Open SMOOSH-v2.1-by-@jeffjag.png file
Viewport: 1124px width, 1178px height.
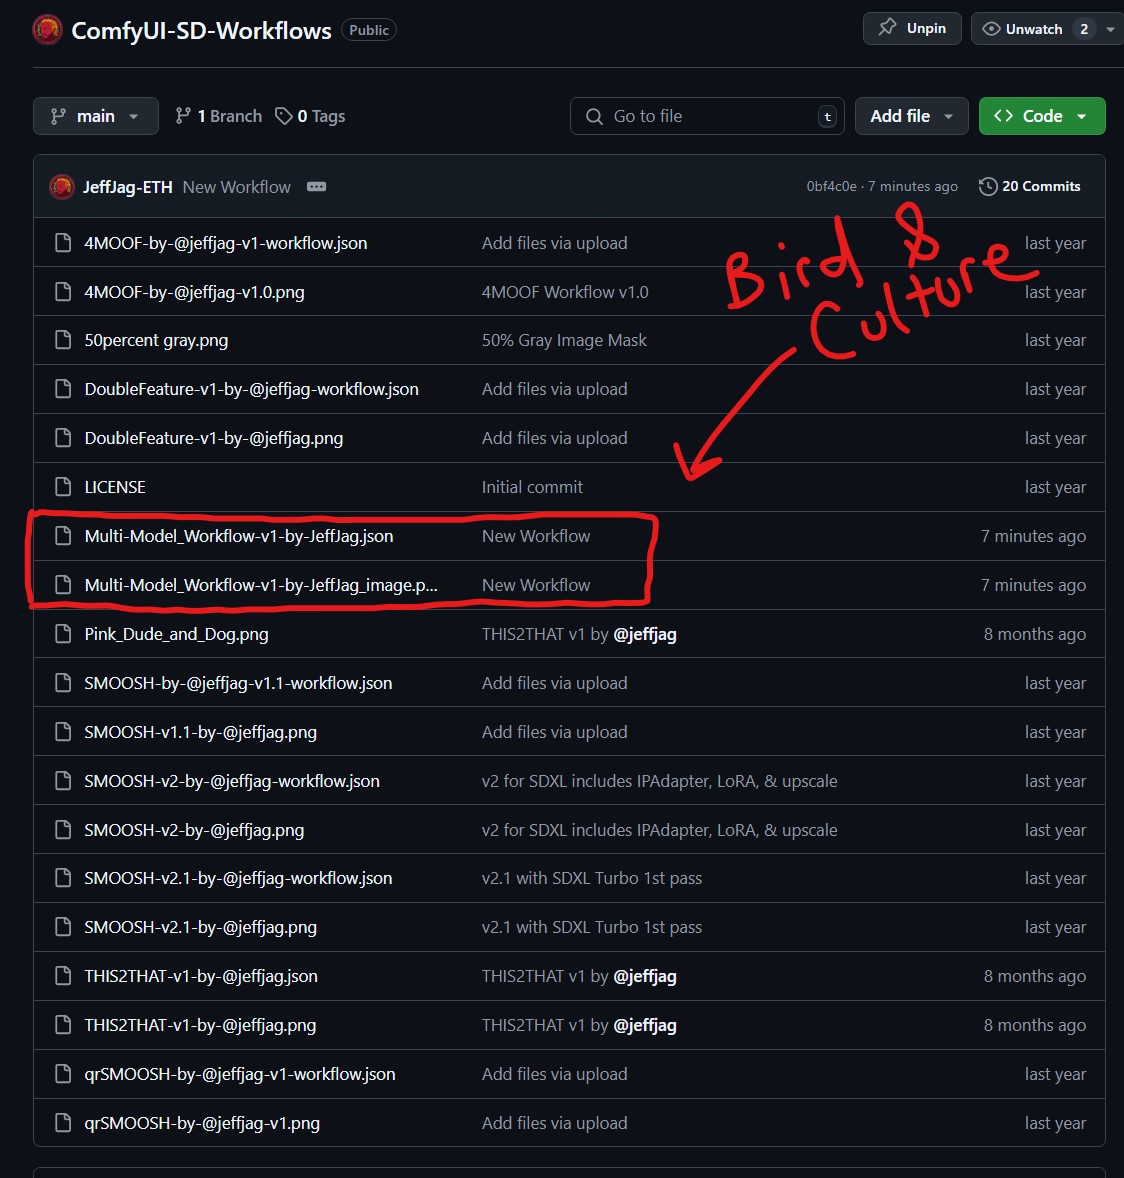[x=201, y=927]
